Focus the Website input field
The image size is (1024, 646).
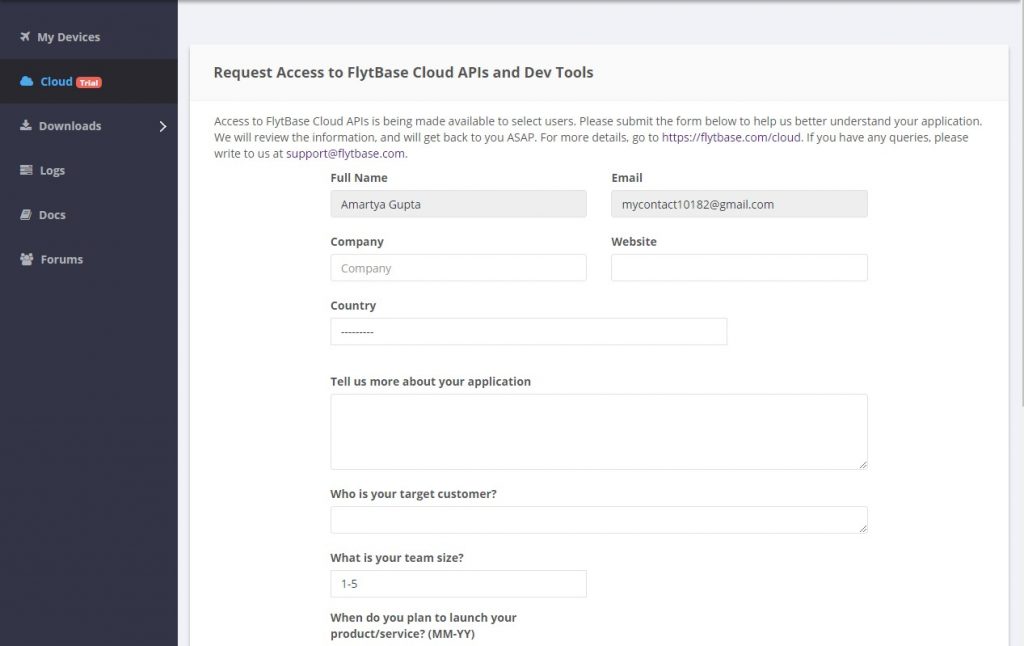(739, 268)
